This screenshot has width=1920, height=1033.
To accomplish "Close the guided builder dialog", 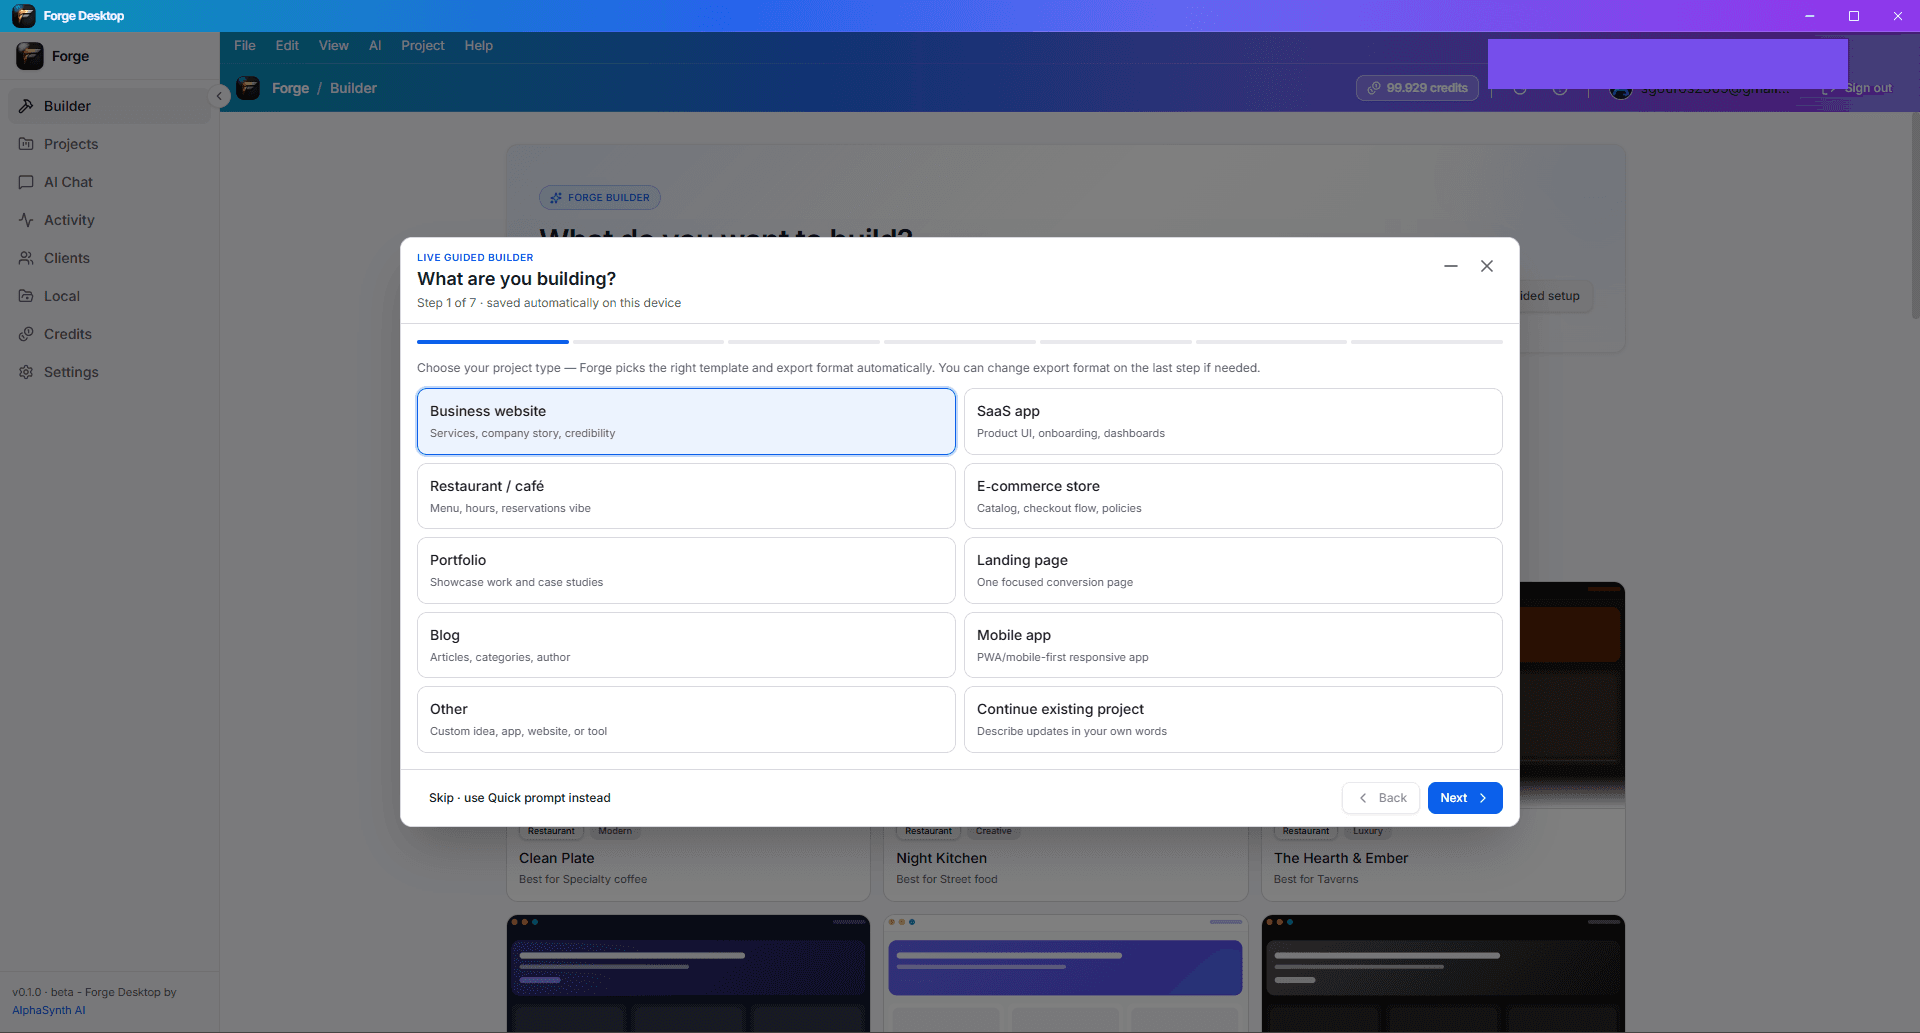I will pyautogui.click(x=1487, y=266).
